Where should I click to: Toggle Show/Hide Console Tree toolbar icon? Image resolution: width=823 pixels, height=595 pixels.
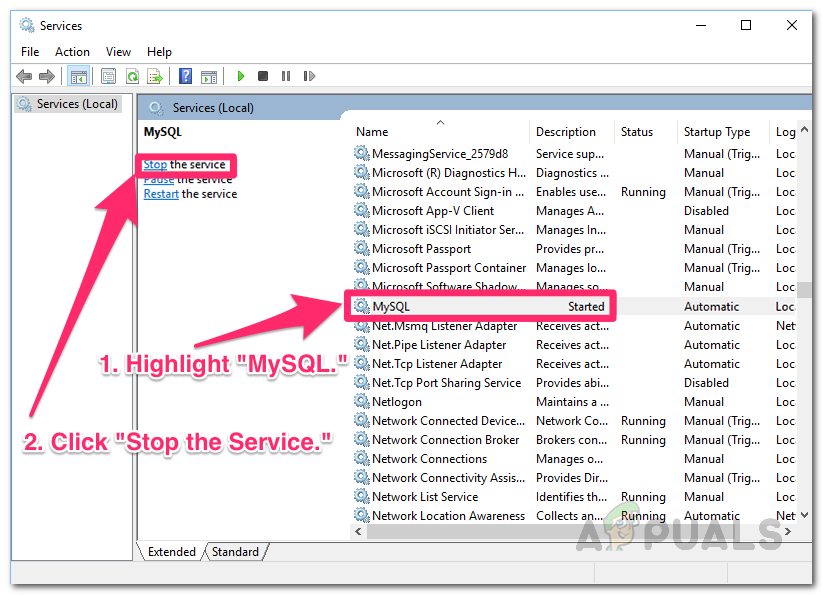coord(79,77)
